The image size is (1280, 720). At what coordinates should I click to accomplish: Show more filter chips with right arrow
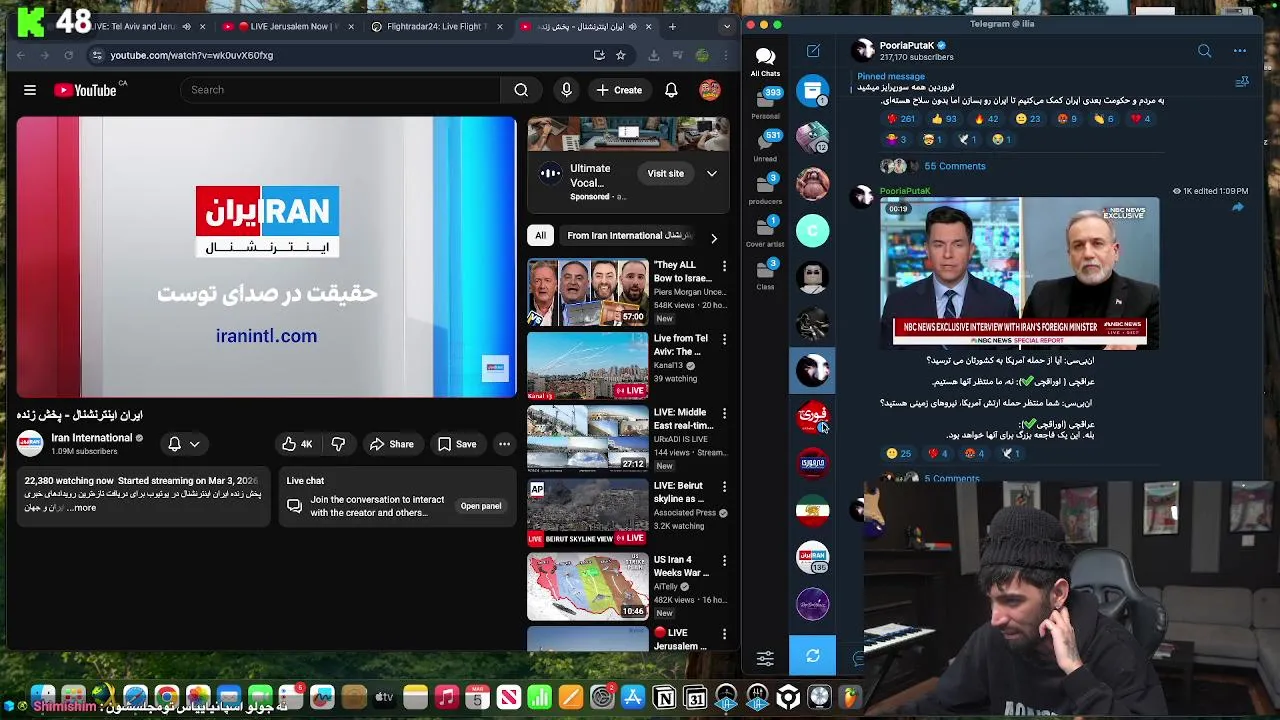[x=713, y=237]
